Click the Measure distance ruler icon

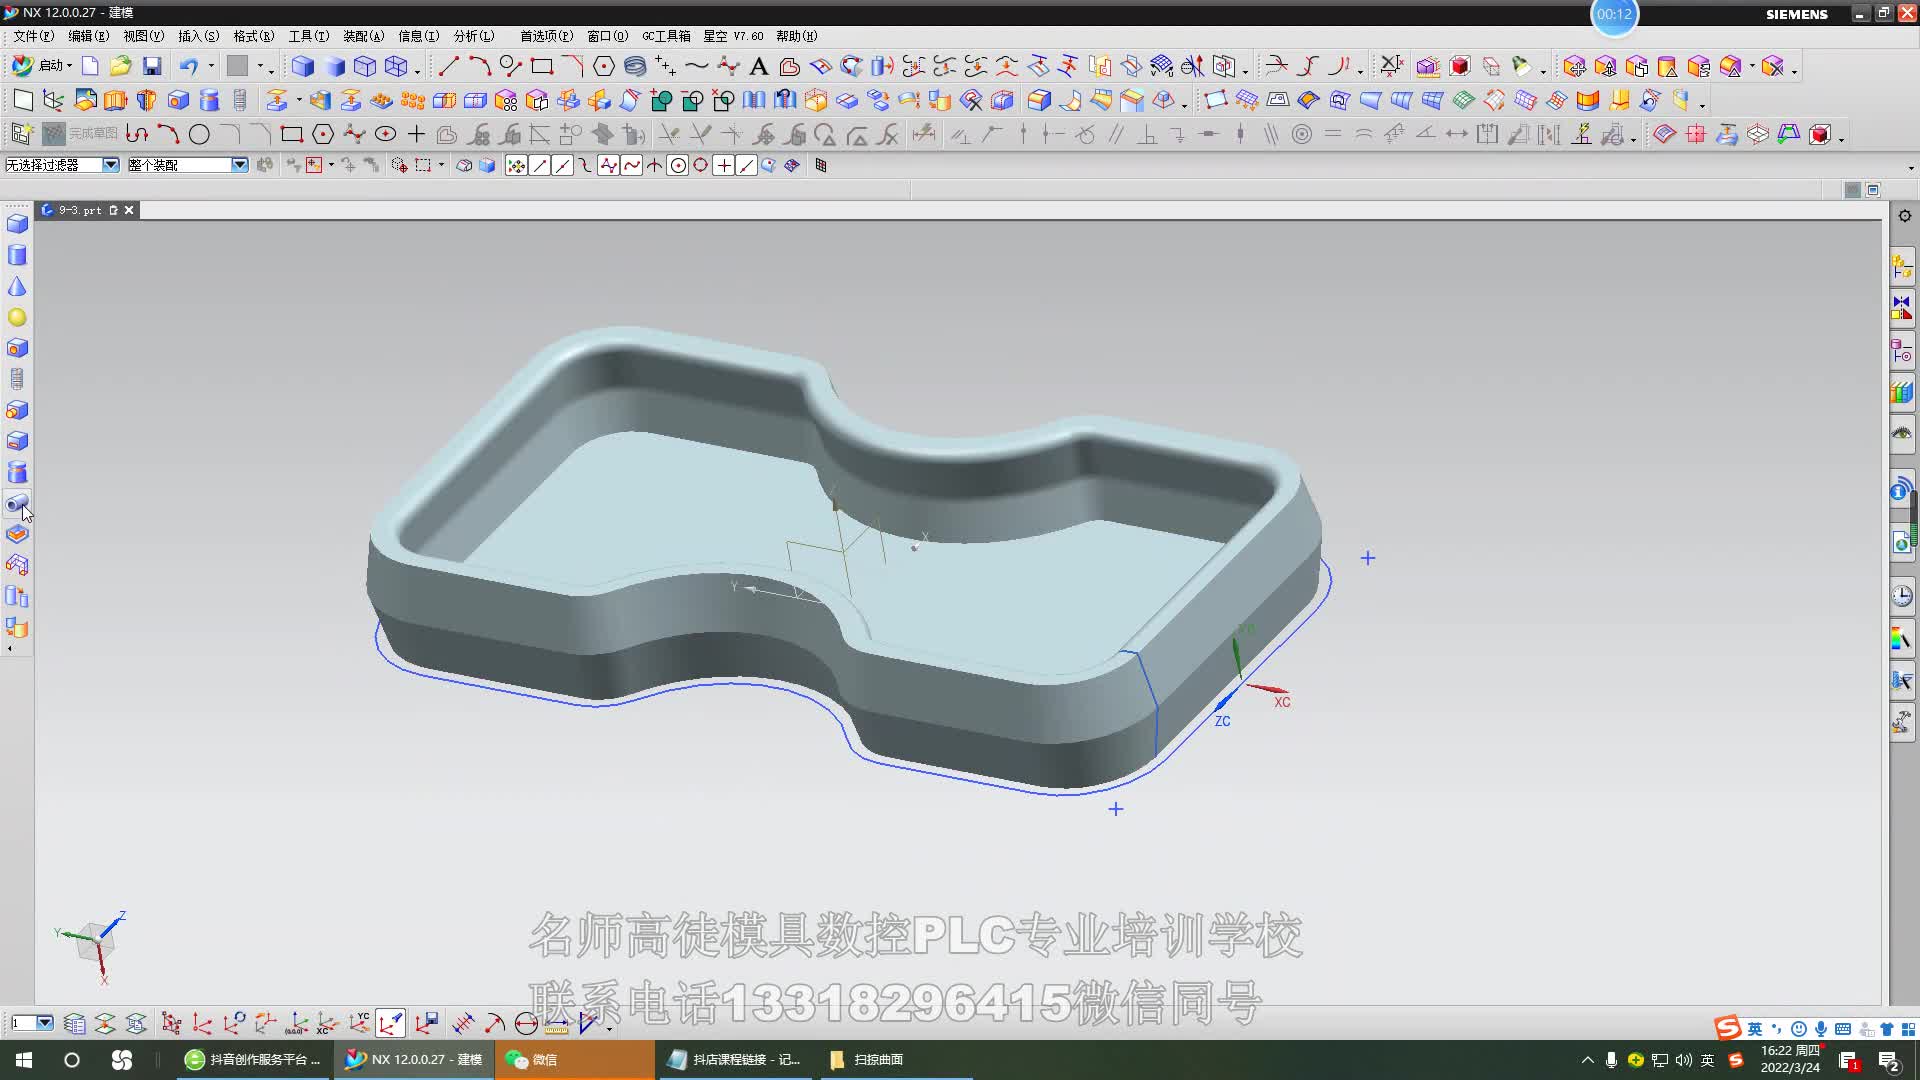tap(556, 1024)
